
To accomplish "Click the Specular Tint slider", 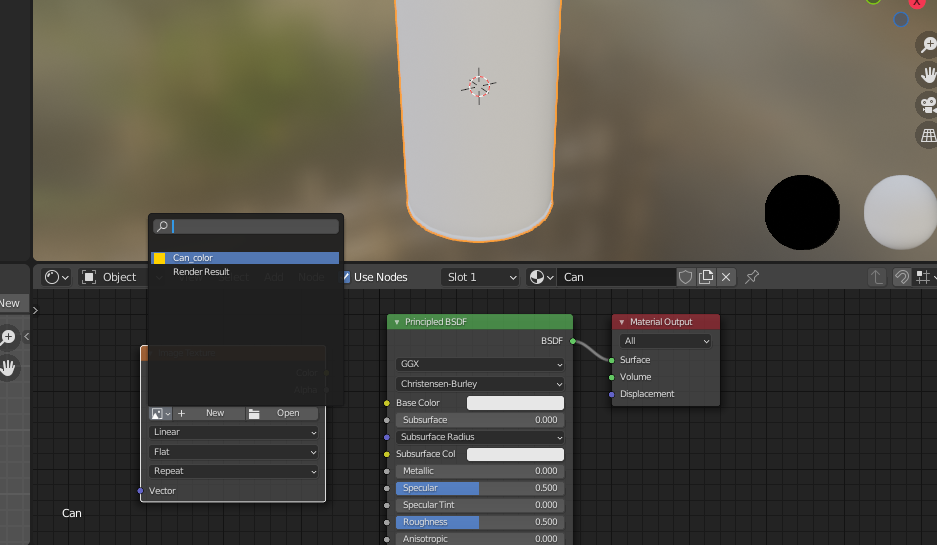I will [480, 505].
